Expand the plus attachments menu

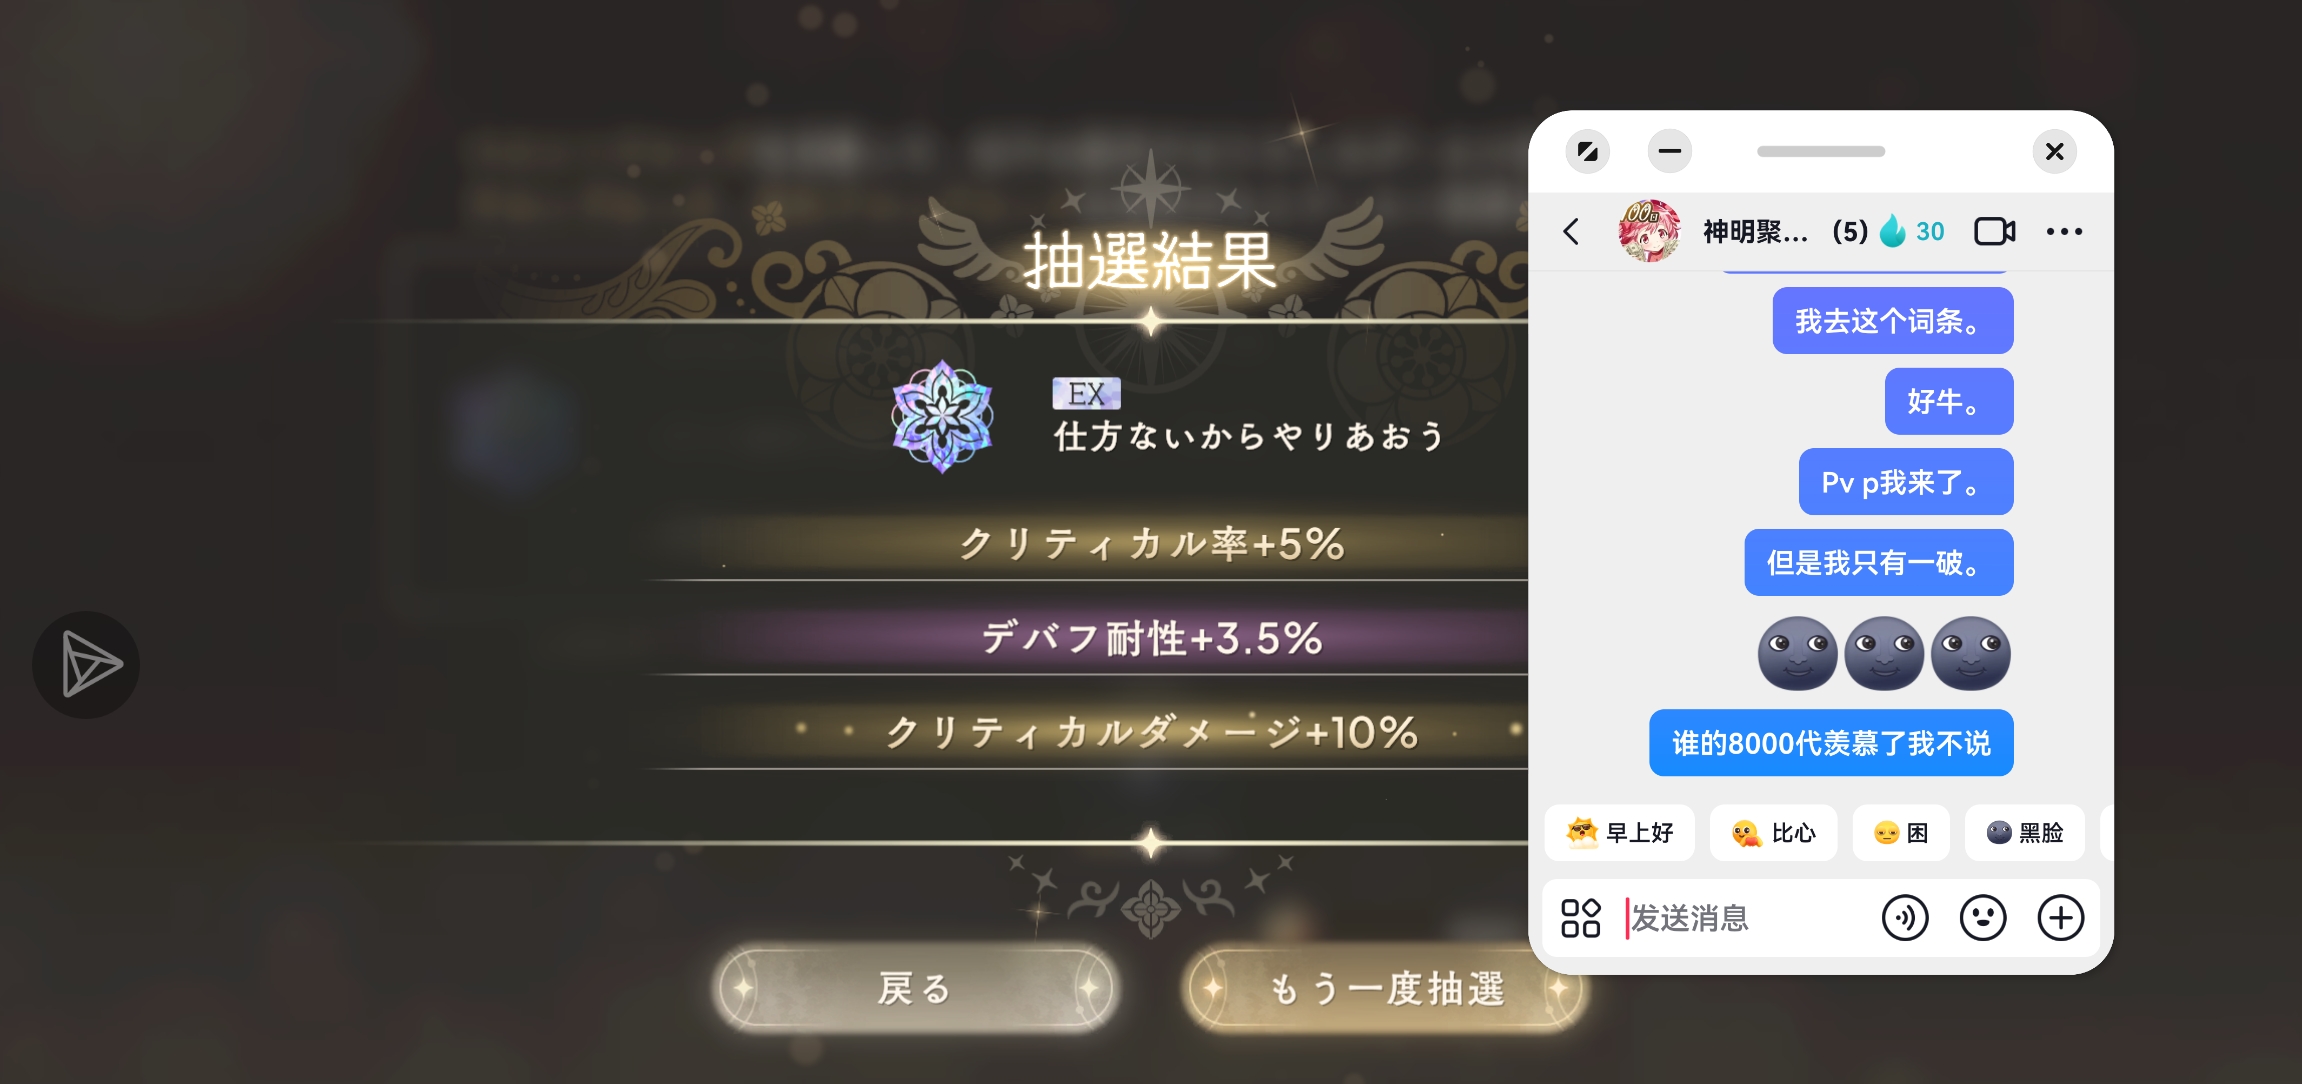2060,918
